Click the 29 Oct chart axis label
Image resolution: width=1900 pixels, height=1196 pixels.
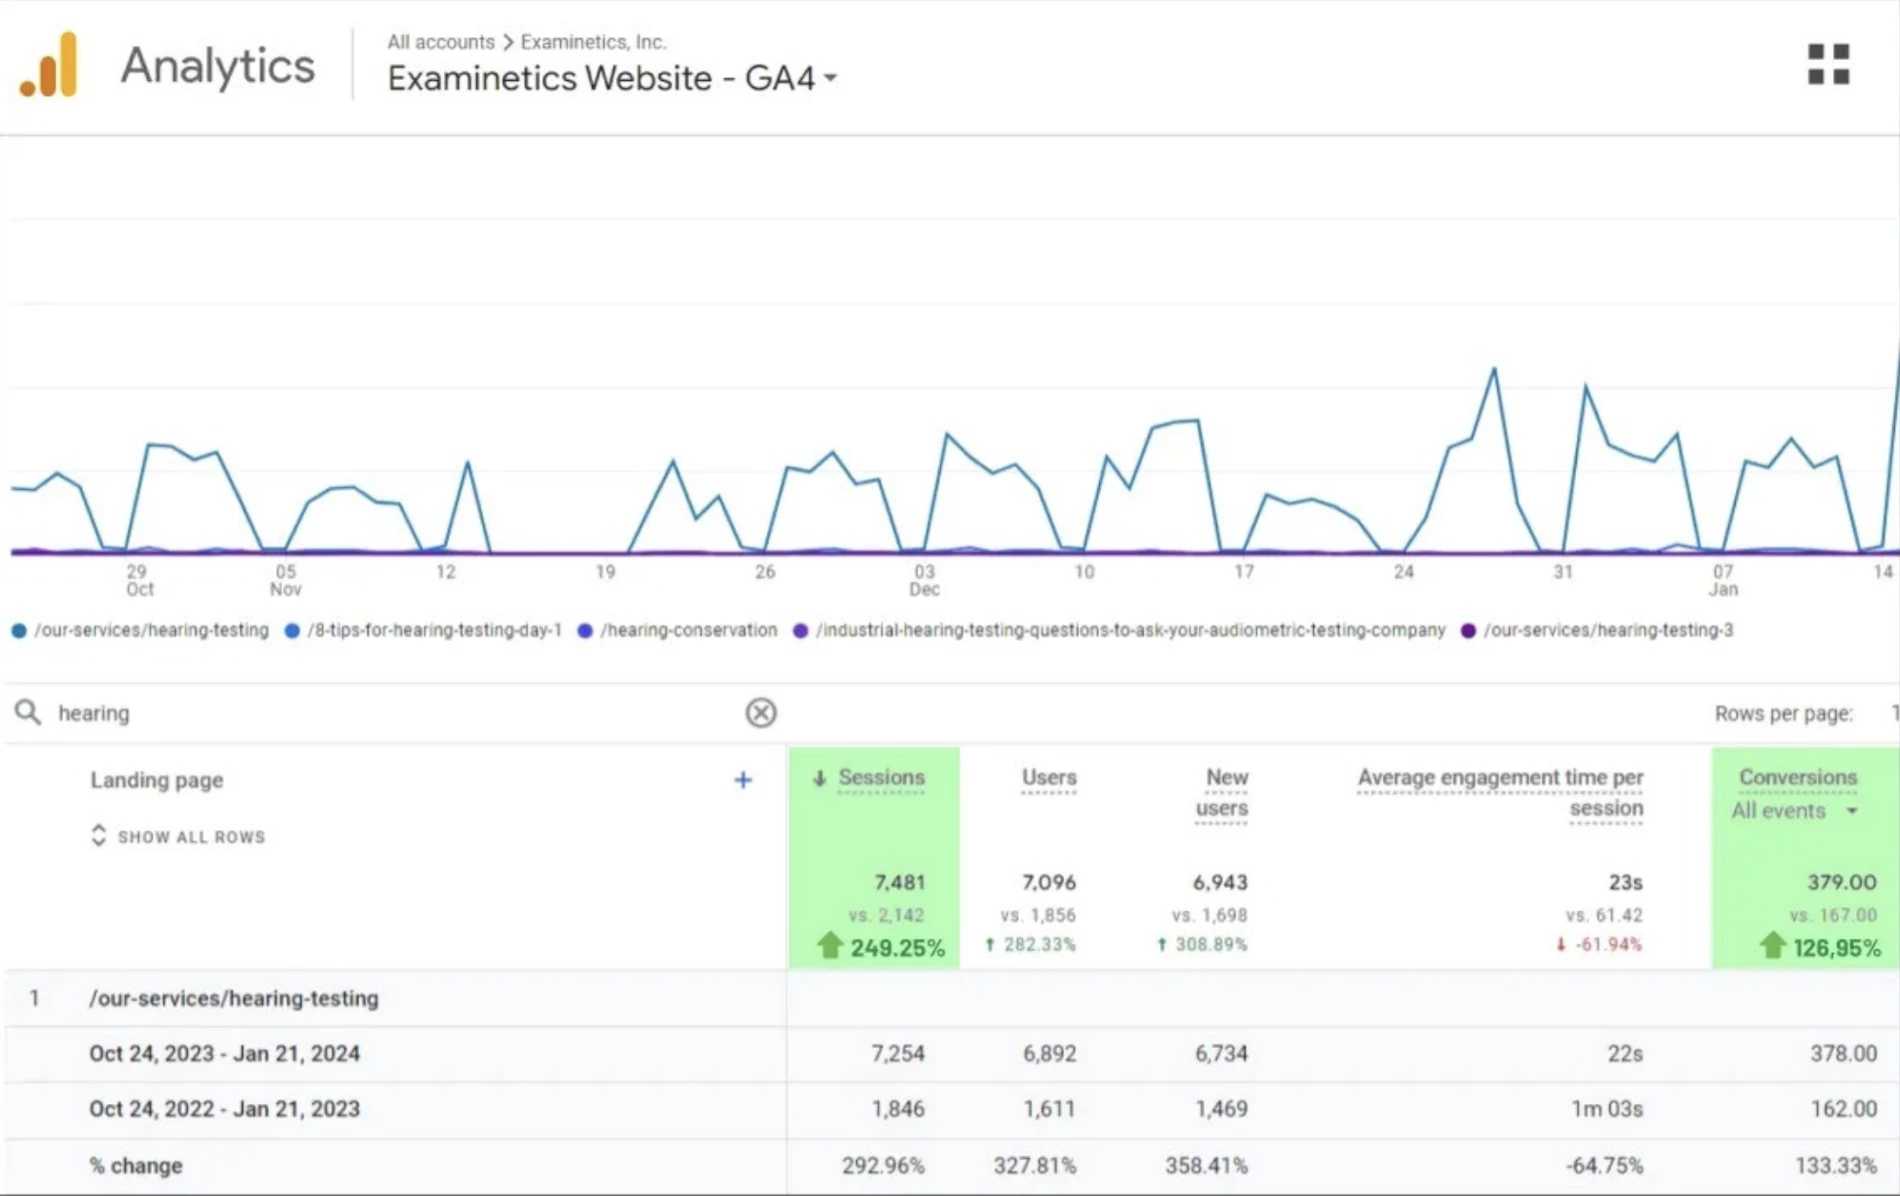139,580
